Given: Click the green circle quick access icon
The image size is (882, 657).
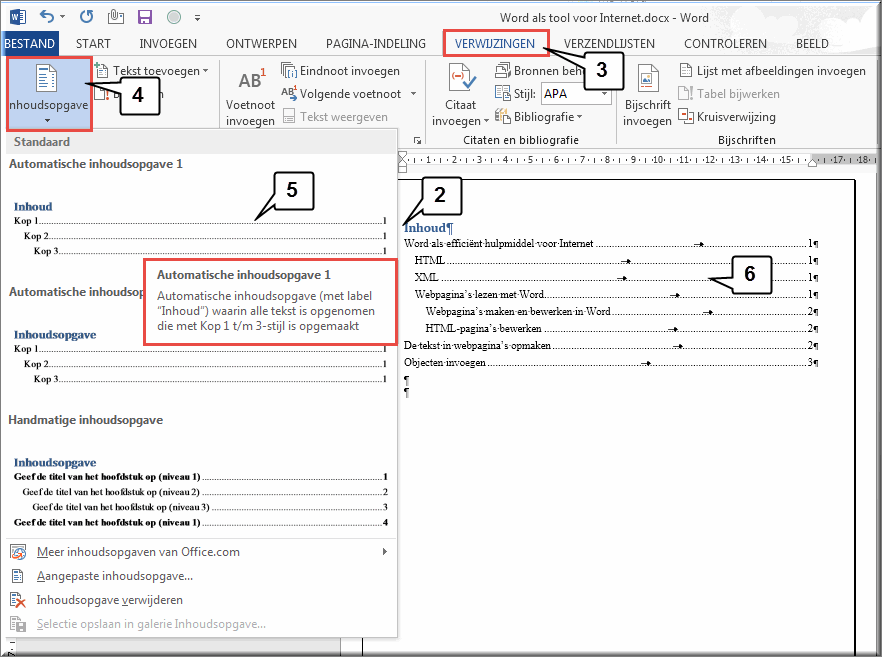Looking at the screenshot, I should point(174,17).
